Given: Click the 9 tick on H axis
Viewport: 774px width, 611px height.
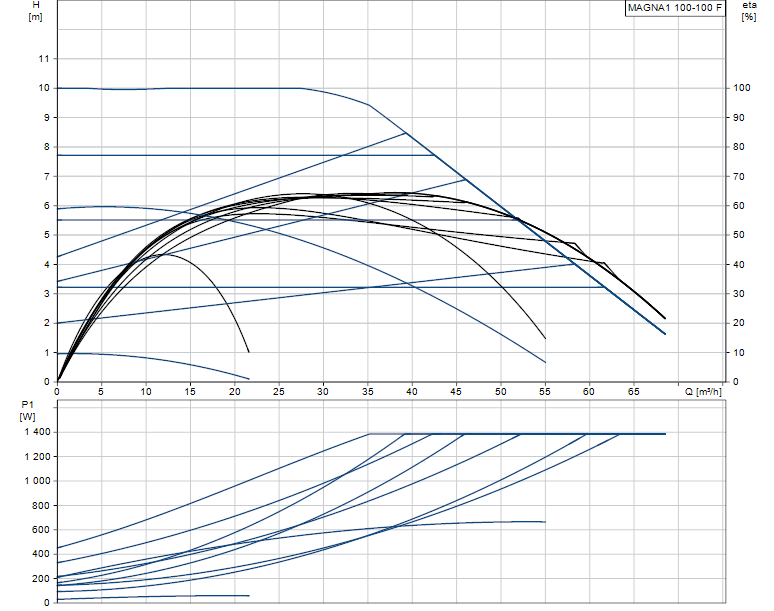Looking at the screenshot, I should [47, 117].
